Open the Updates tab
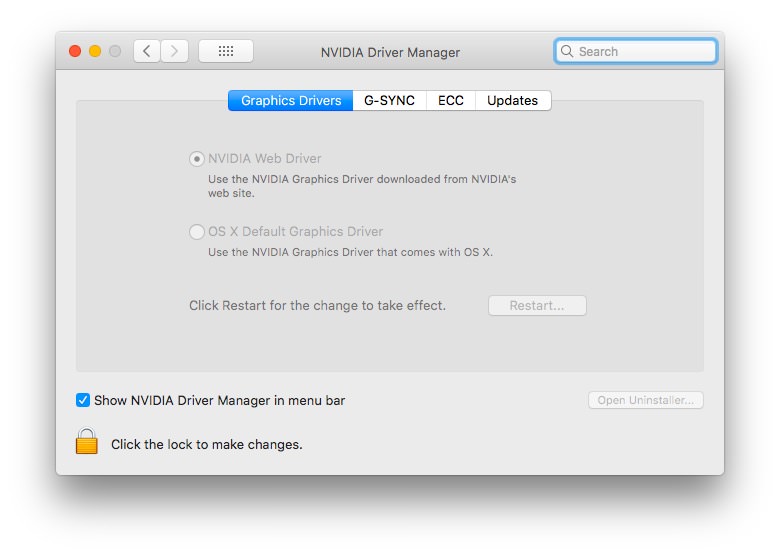The width and height of the screenshot is (780, 555). coord(512,100)
